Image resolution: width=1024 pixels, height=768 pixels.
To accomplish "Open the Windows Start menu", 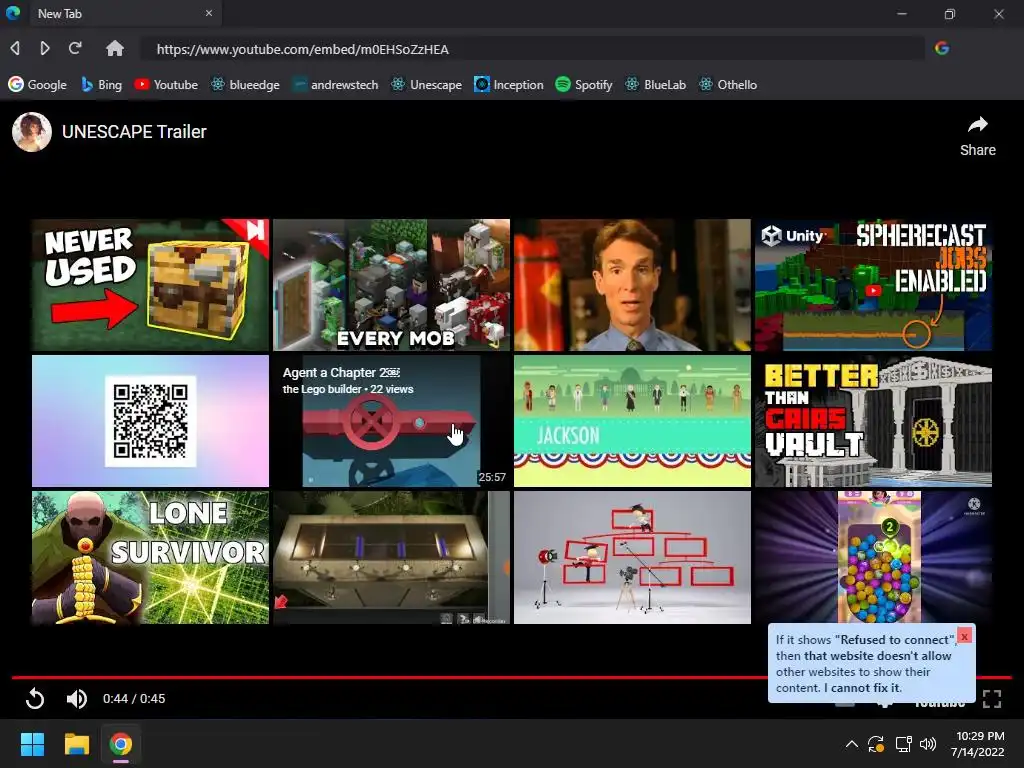I will pos(32,744).
